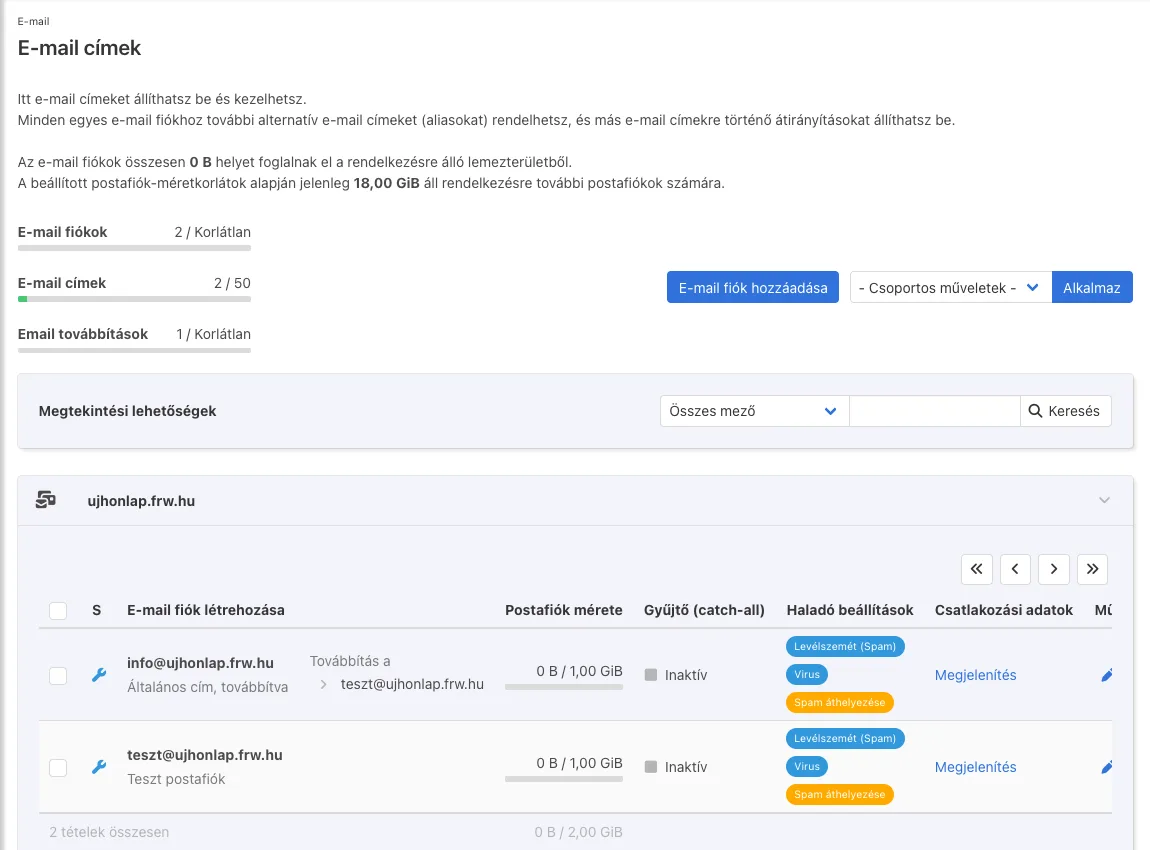The height and width of the screenshot is (850, 1150).
Task: Open the Csoportos műveletek dropdown
Action: (x=951, y=287)
